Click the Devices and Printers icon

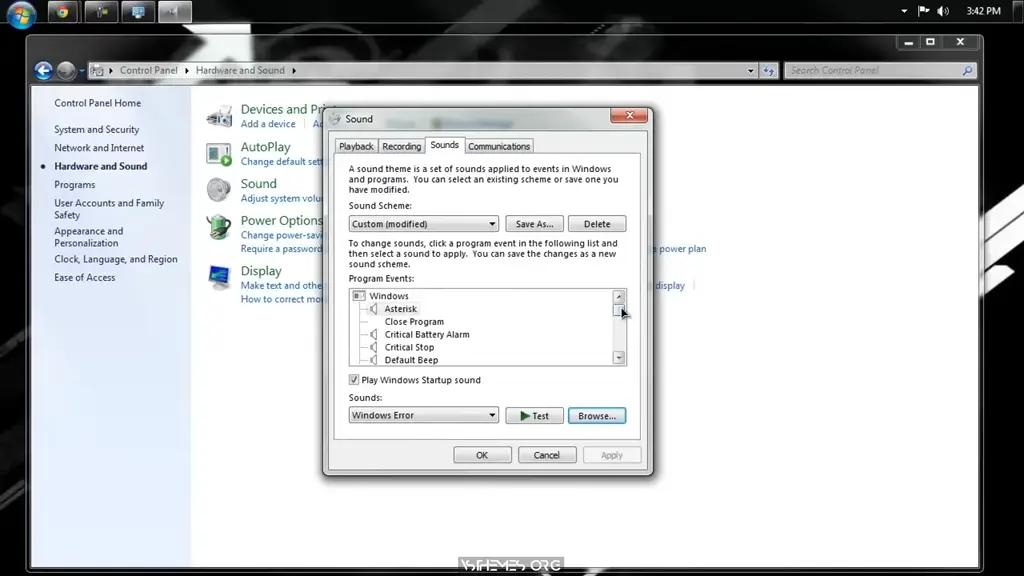click(219, 114)
